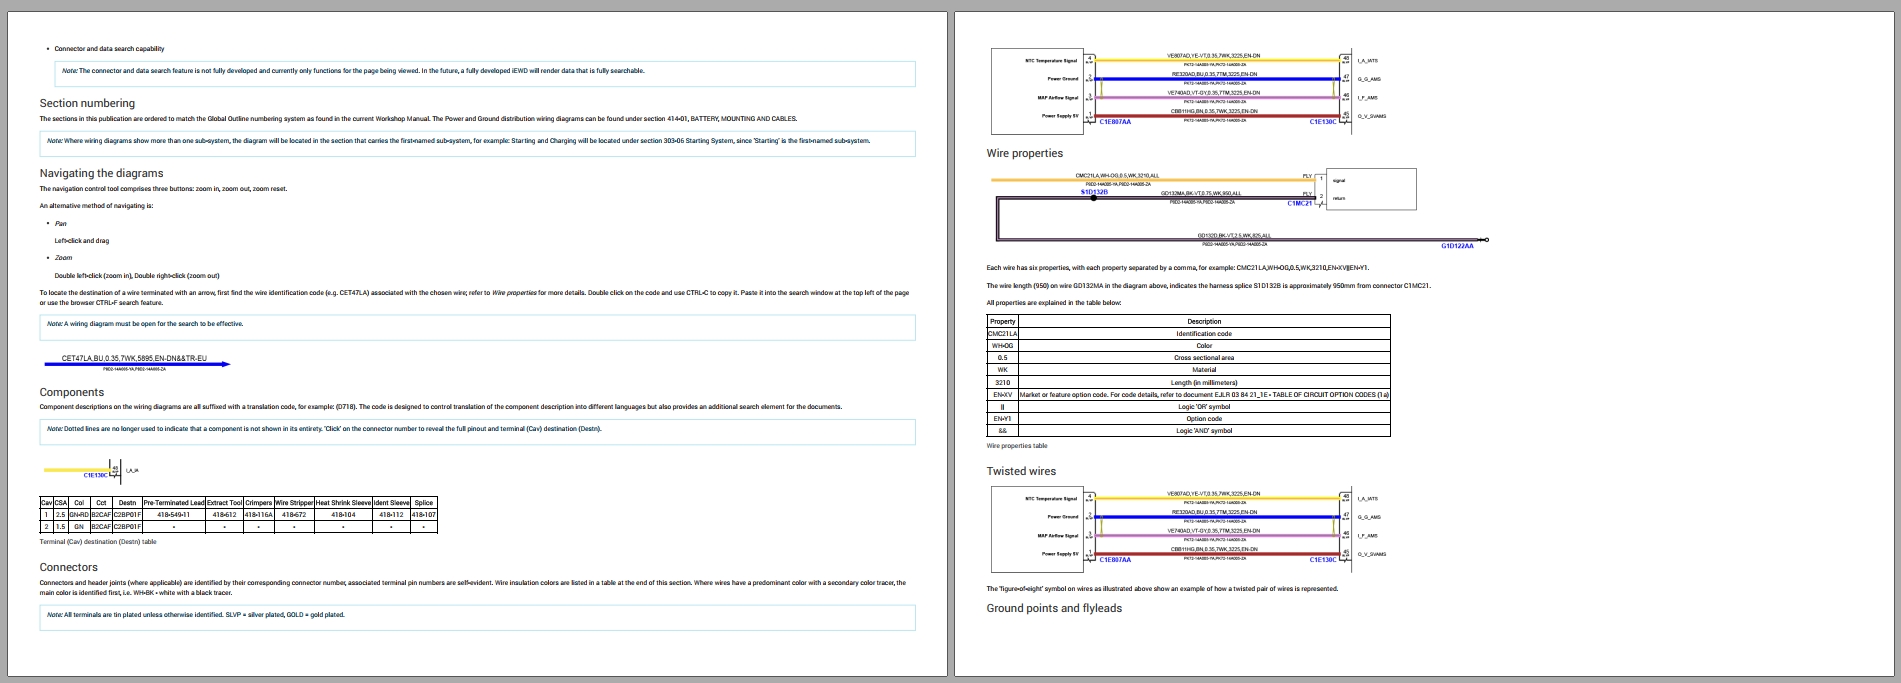Click the cell value 418-672
The image size is (1901, 683).
tap(294, 514)
